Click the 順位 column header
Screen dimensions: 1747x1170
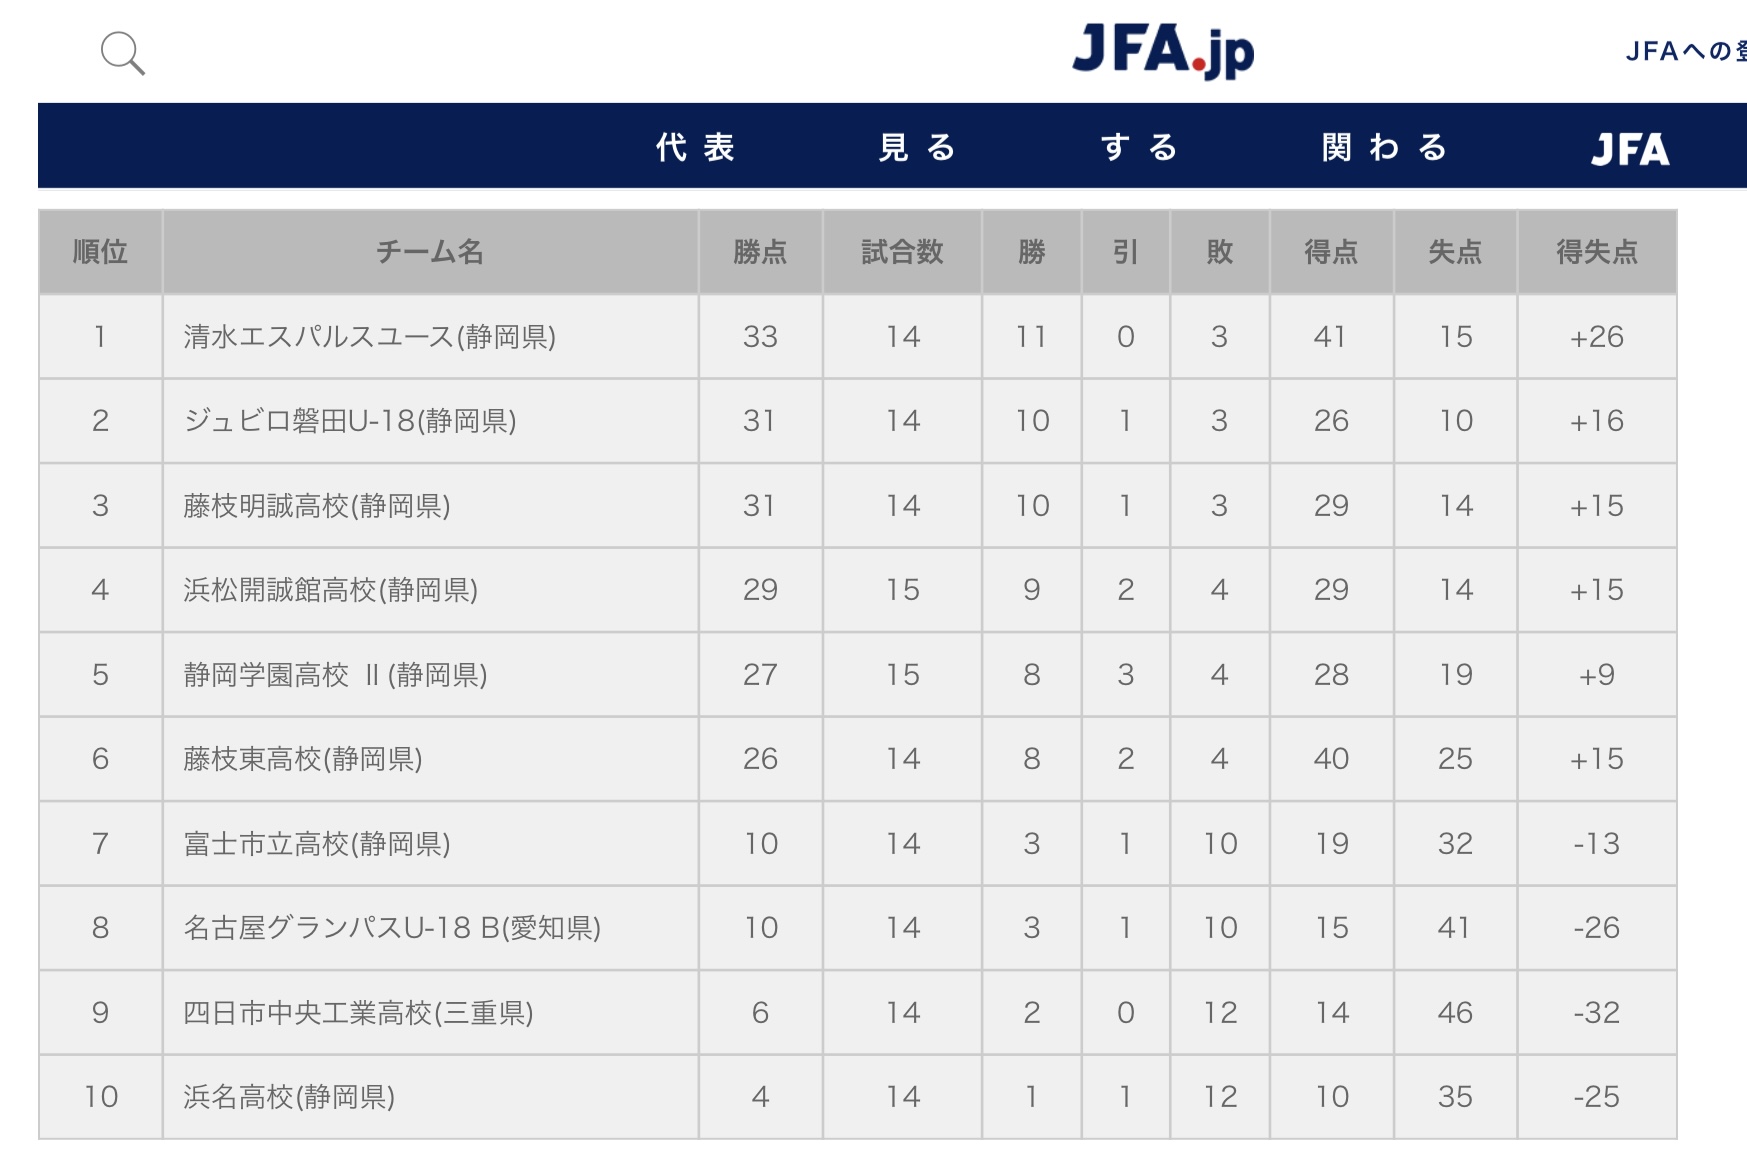[x=100, y=252]
